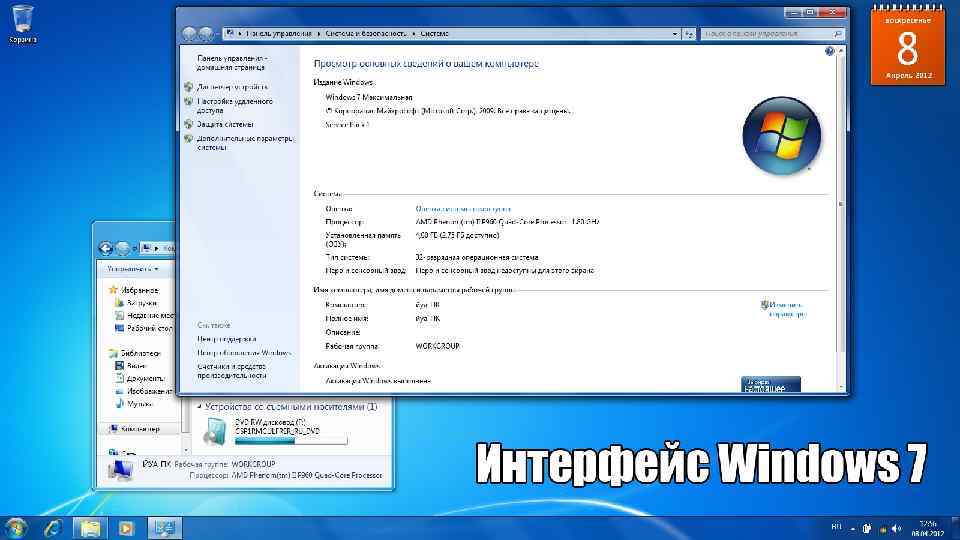Image resolution: width=960 pixels, height=540 pixels.
Task: Open Настройка удаленного доступа link
Action: 234,106
